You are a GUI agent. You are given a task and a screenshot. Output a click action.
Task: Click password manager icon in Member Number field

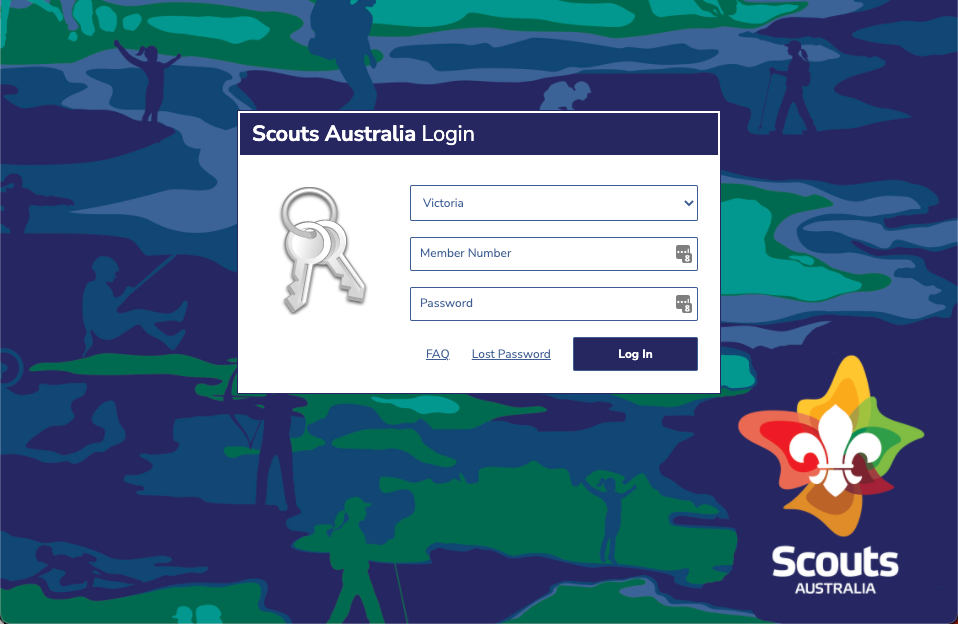click(x=683, y=254)
